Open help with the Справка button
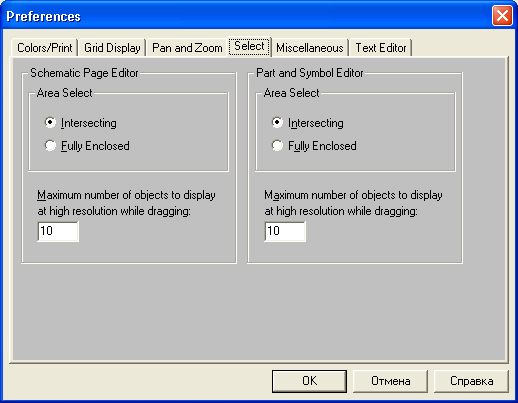 tap(471, 381)
